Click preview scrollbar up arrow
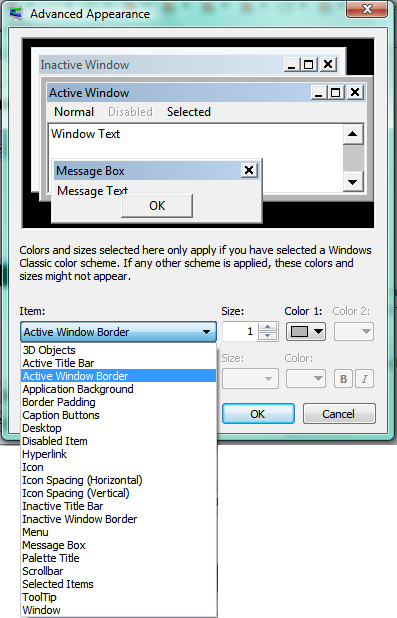The image size is (397, 618). click(x=352, y=134)
